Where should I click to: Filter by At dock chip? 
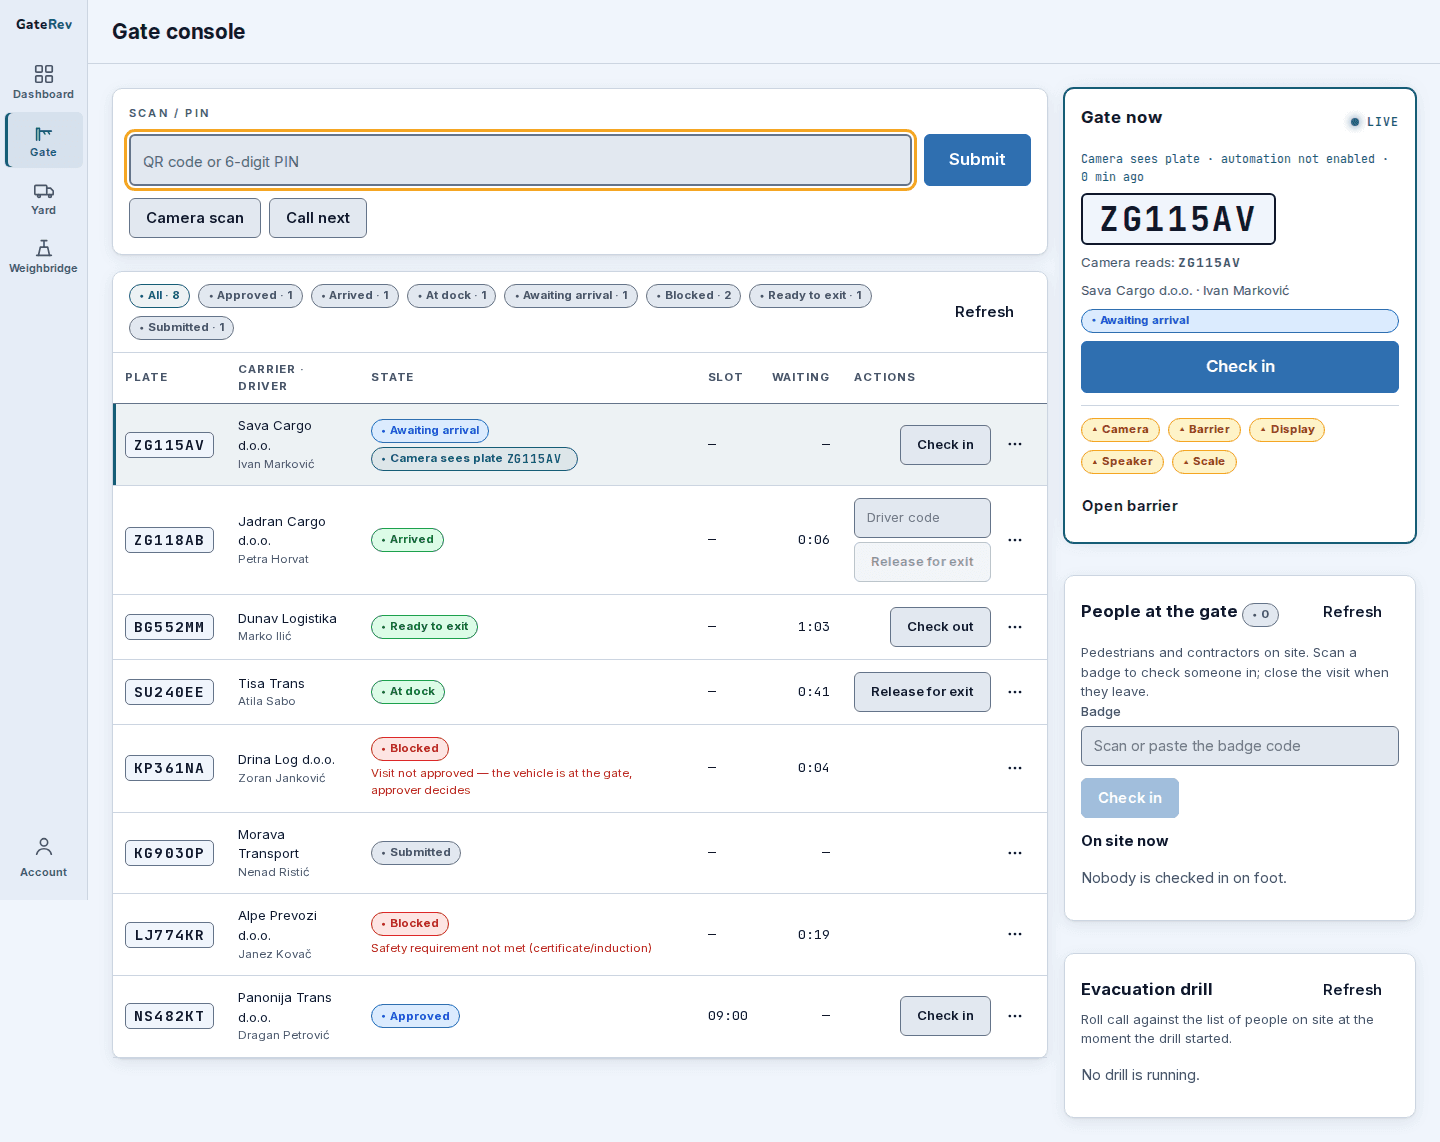pyautogui.click(x=451, y=296)
